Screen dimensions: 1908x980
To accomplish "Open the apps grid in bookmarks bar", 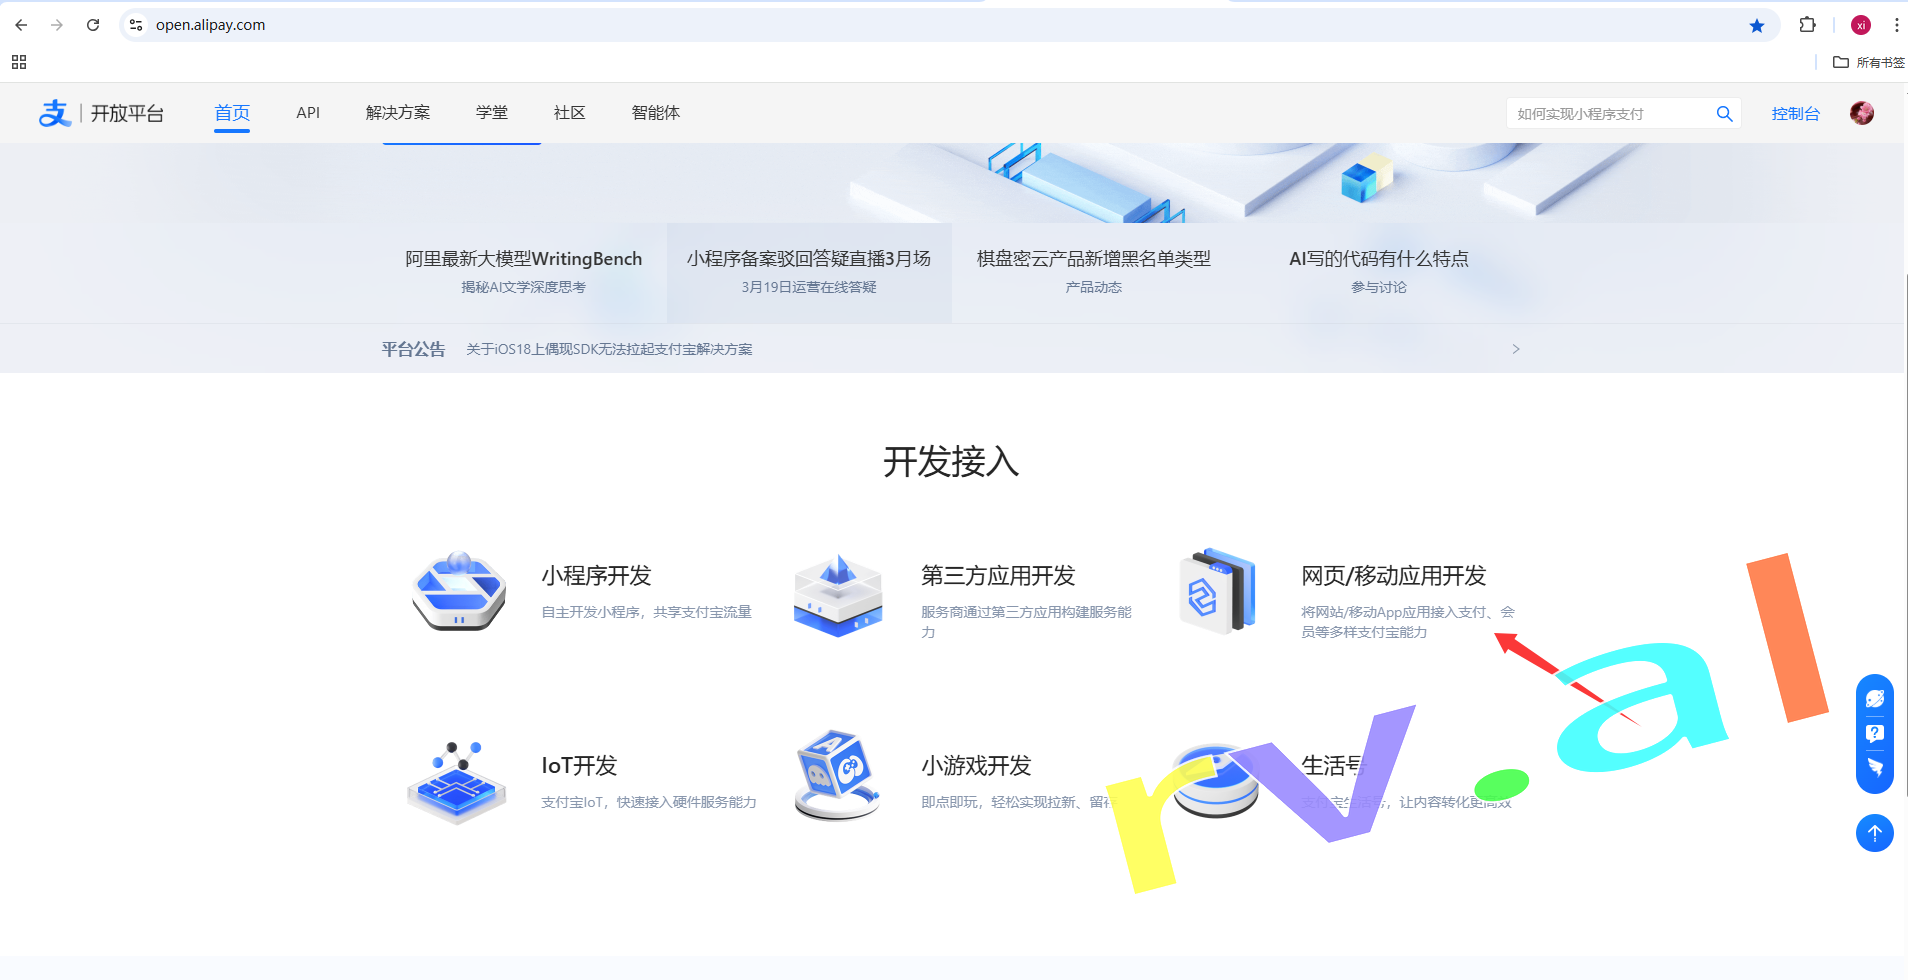I will pyautogui.click(x=19, y=62).
